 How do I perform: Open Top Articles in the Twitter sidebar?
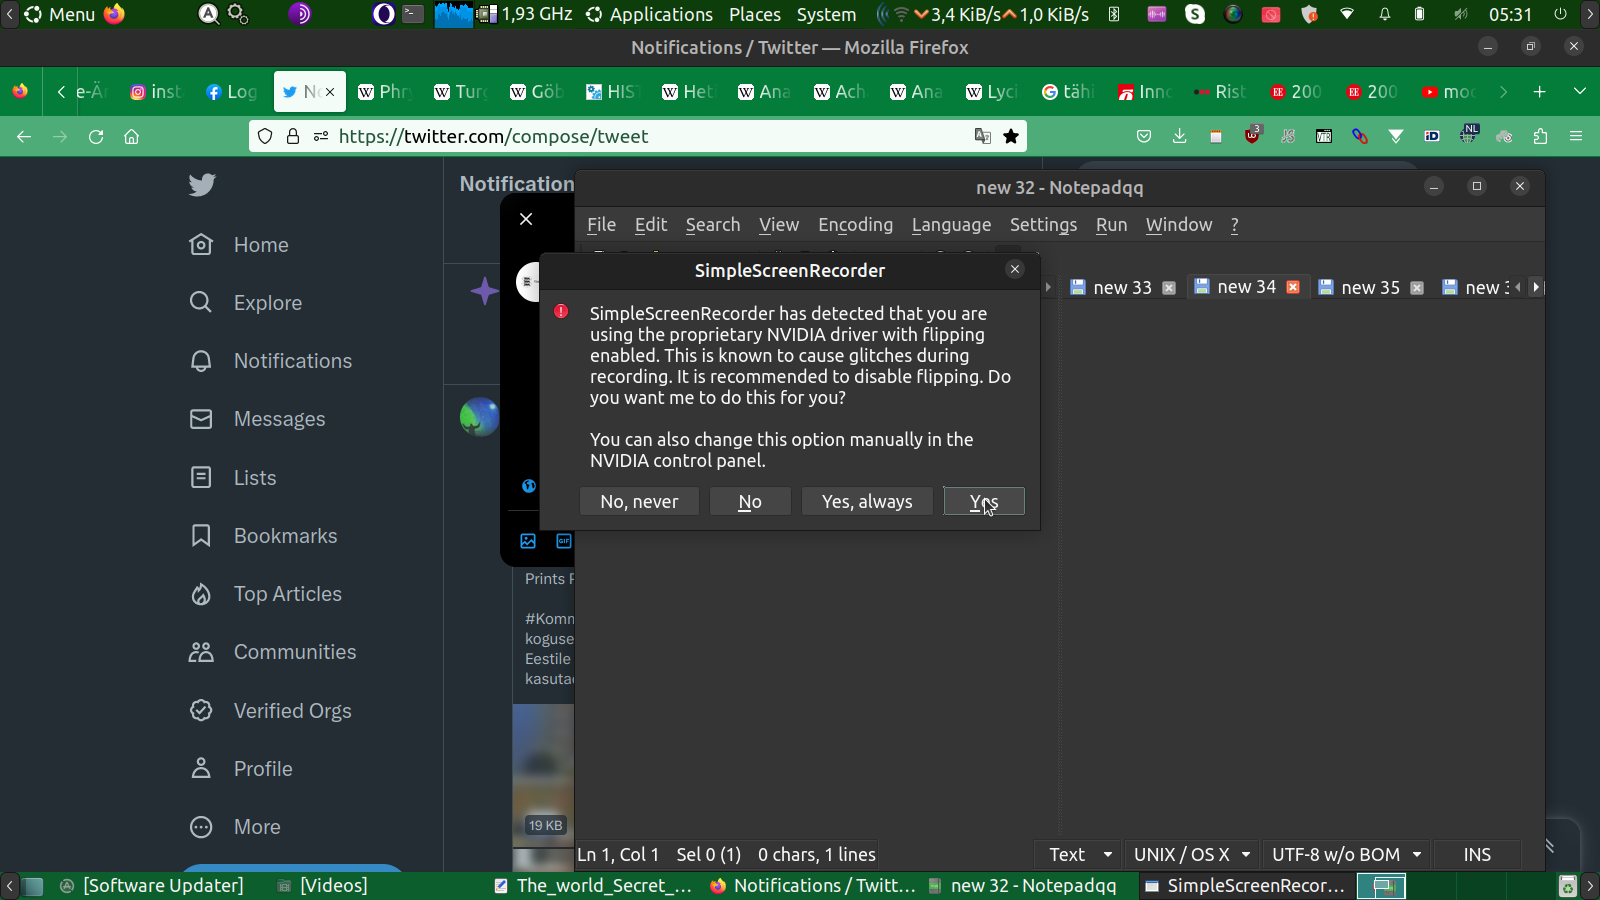(x=265, y=594)
